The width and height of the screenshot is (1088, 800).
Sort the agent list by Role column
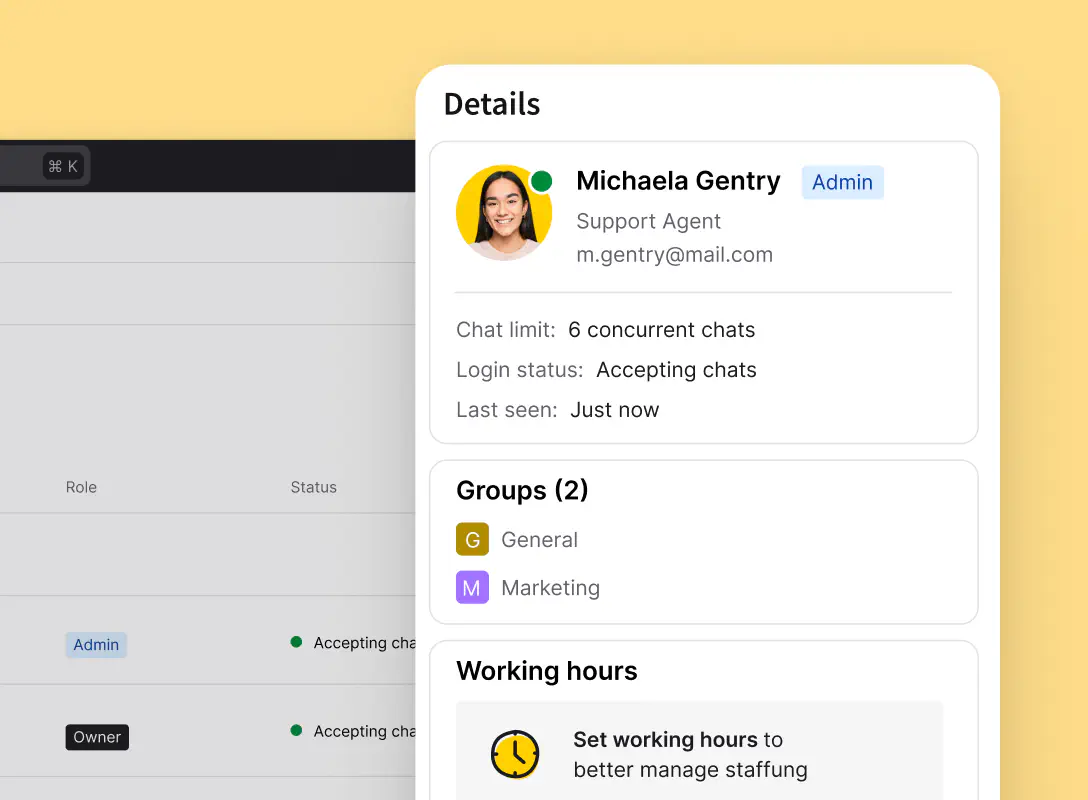click(81, 487)
